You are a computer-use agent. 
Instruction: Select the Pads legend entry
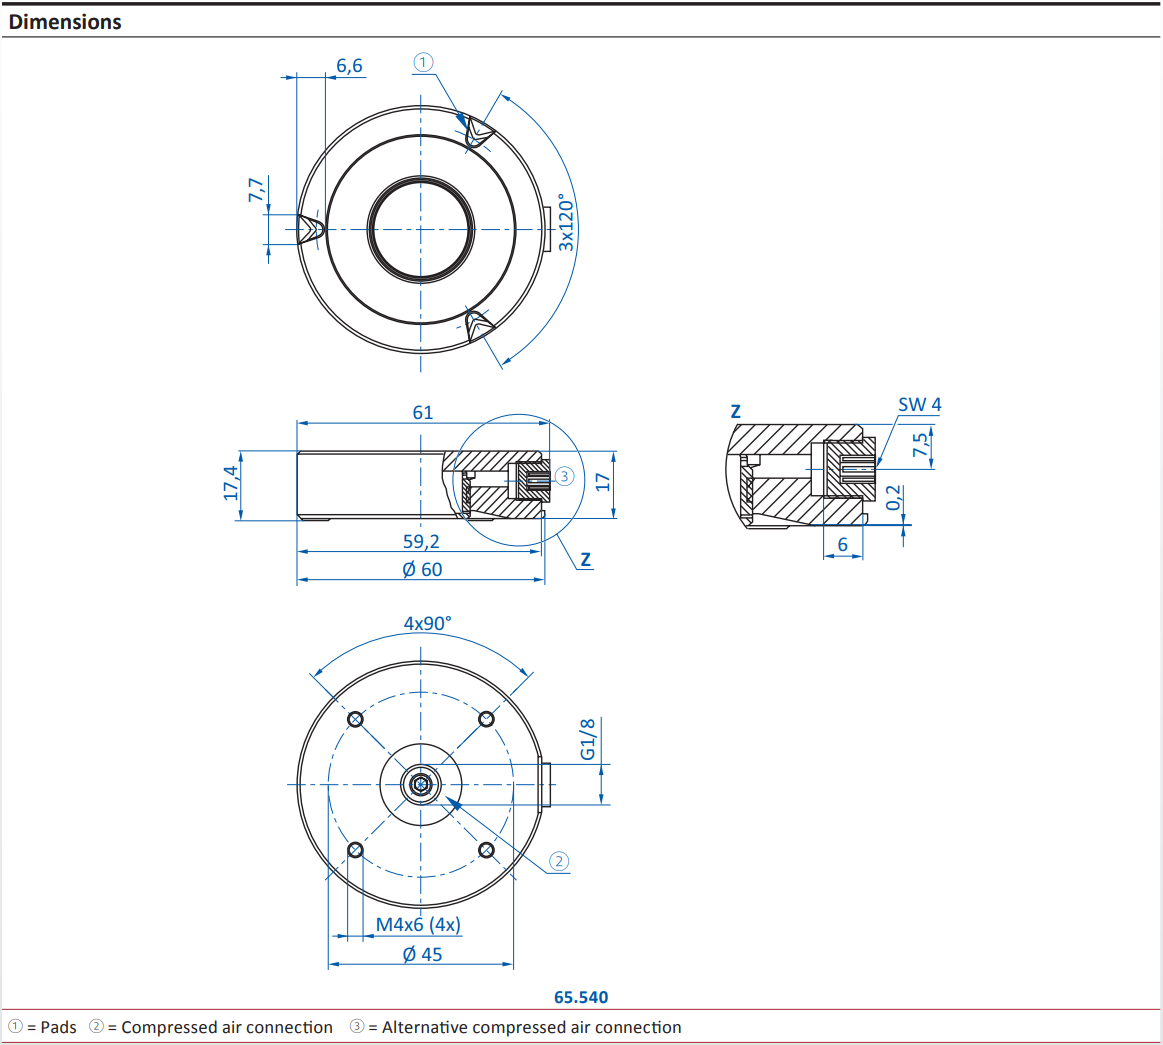pos(42,1027)
